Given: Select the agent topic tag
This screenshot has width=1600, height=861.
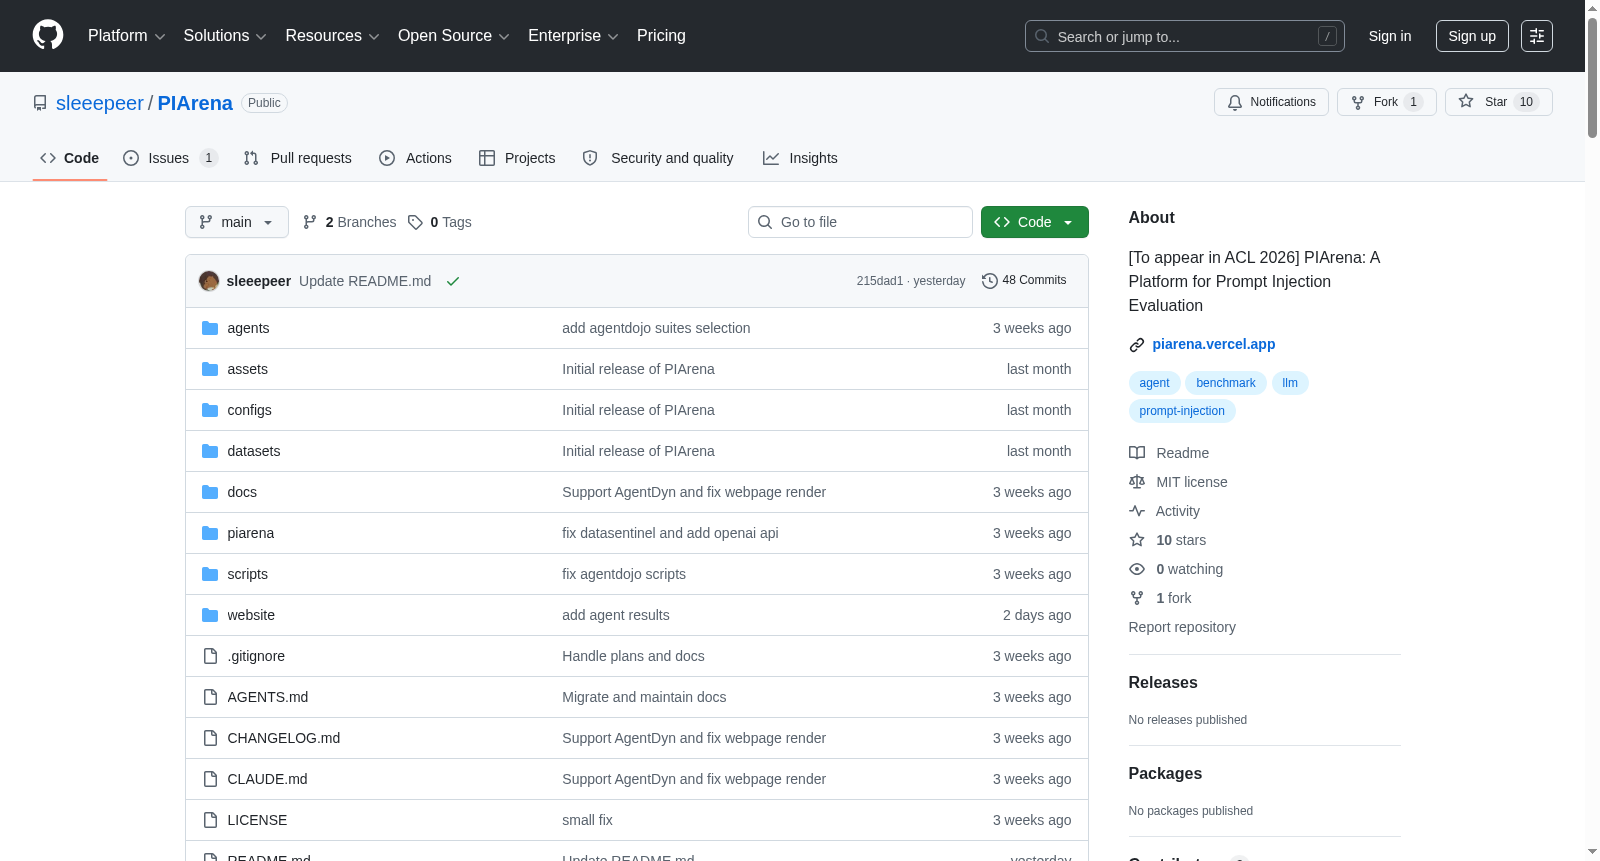Looking at the screenshot, I should click(x=1154, y=383).
